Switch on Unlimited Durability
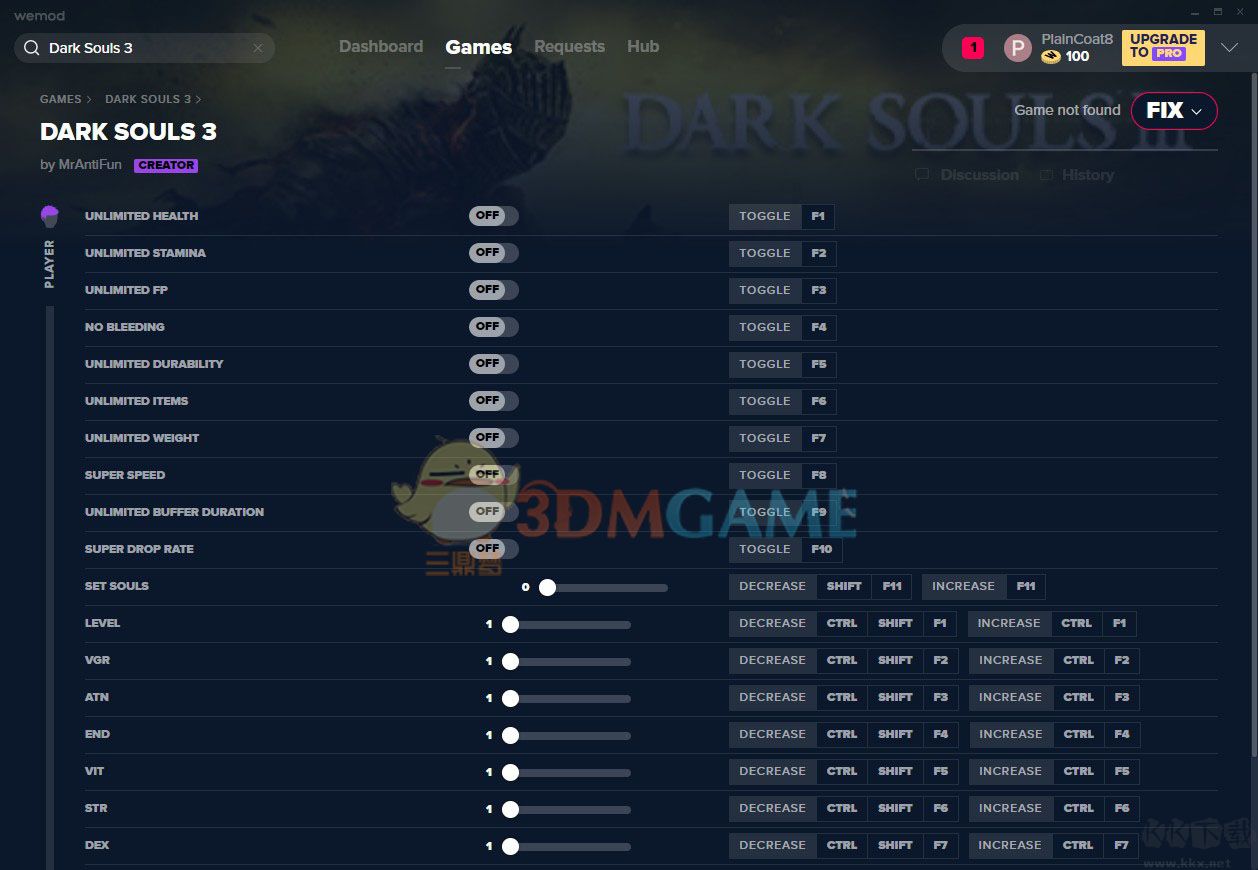 [494, 364]
